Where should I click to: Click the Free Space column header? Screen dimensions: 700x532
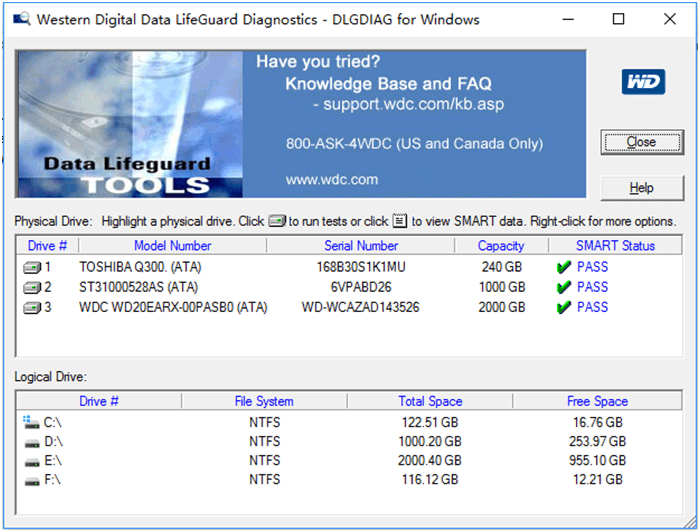tap(597, 401)
